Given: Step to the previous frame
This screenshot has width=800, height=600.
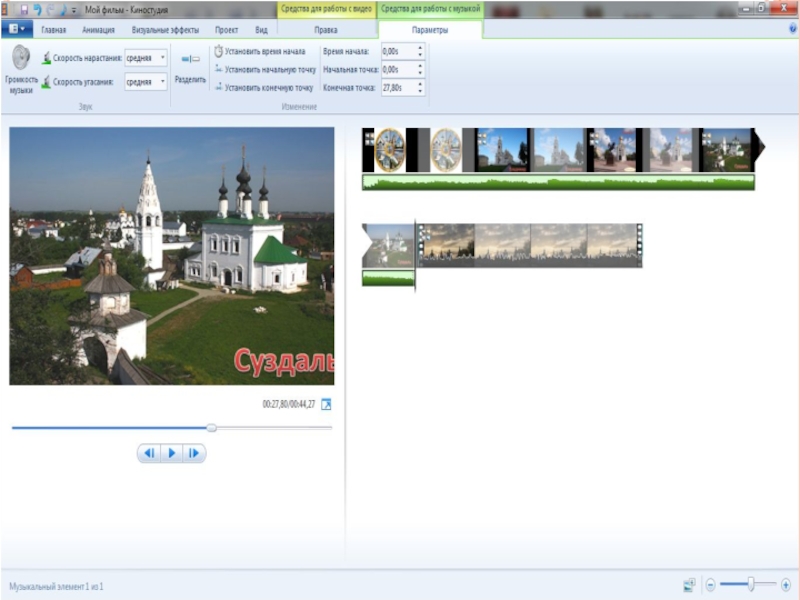Looking at the screenshot, I should [x=149, y=453].
